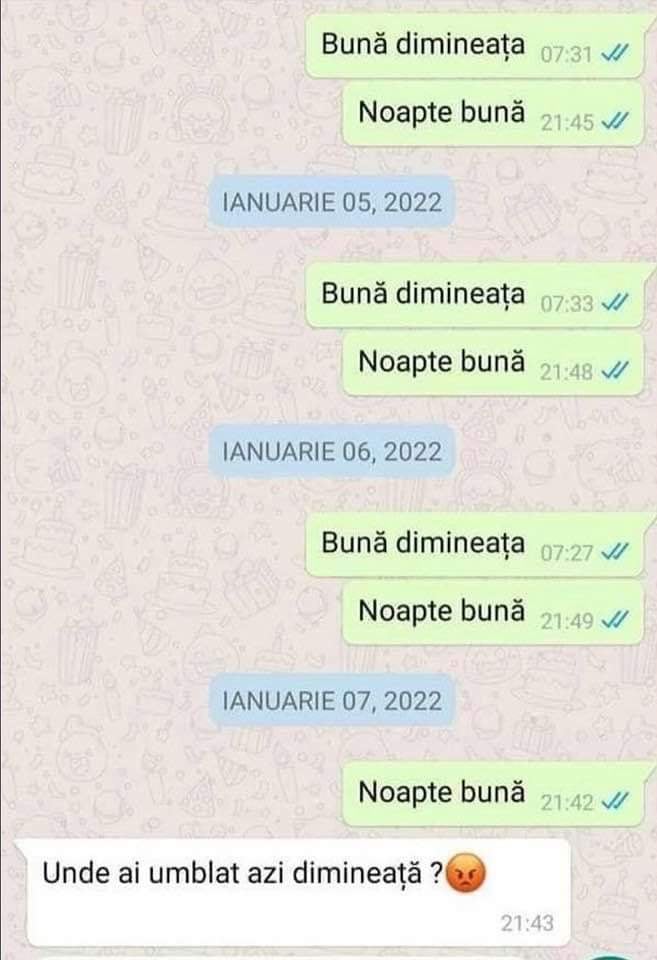
Task: Tap blue ticks next to 21:42 timestamp
Action: tap(614, 801)
